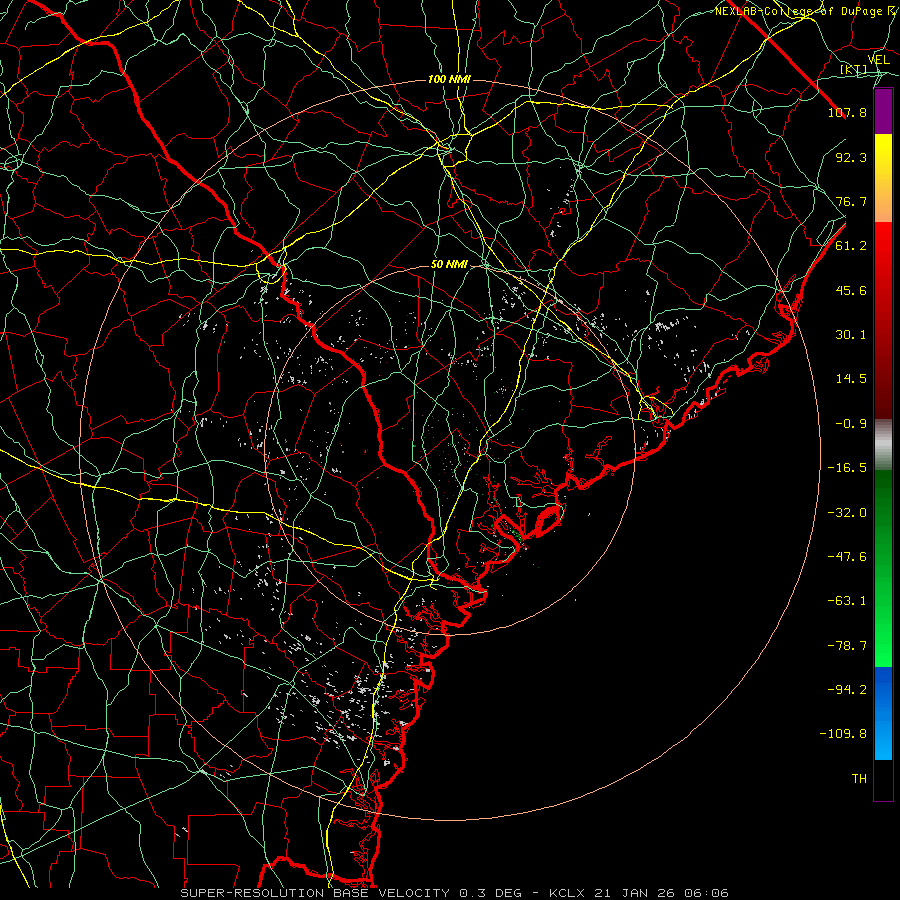
Task: Click "0.3 DEG" elevation in the caption
Action: point(490,893)
